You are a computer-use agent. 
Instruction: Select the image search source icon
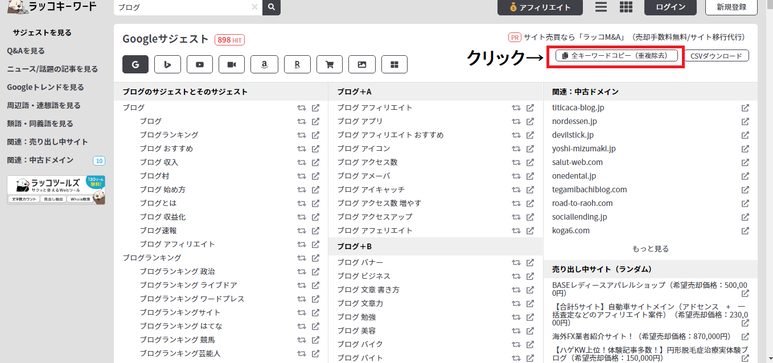[x=362, y=65]
